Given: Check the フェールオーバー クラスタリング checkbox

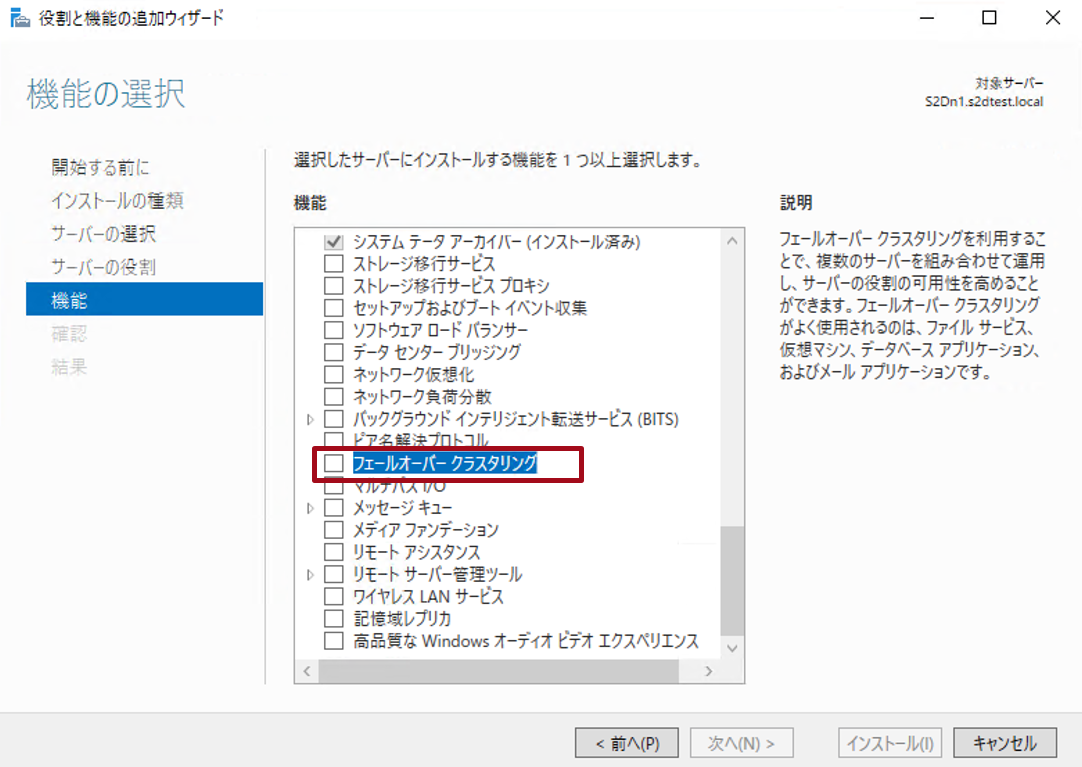Looking at the screenshot, I should [x=334, y=463].
